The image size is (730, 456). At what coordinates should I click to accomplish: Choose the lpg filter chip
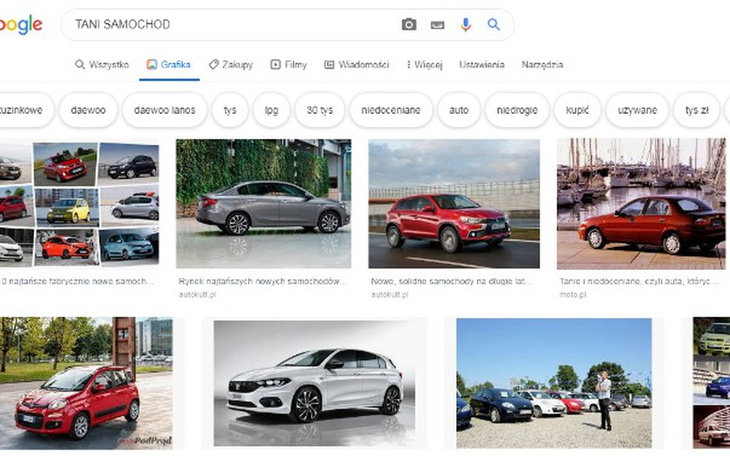(271, 110)
